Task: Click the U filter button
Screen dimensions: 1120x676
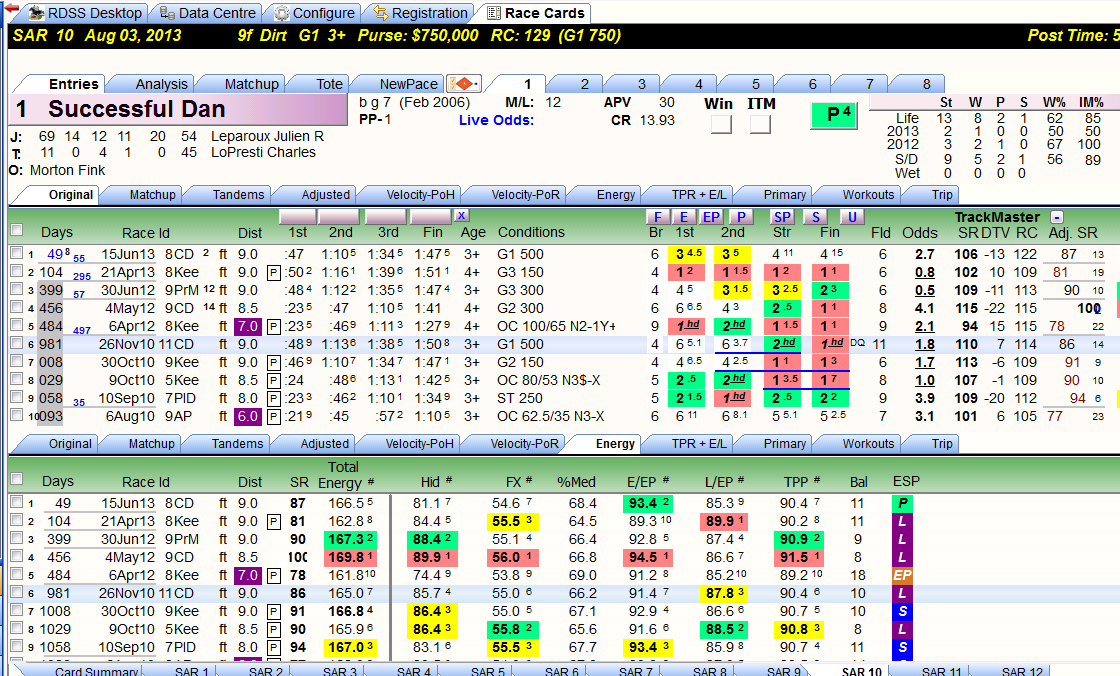Action: 851,217
